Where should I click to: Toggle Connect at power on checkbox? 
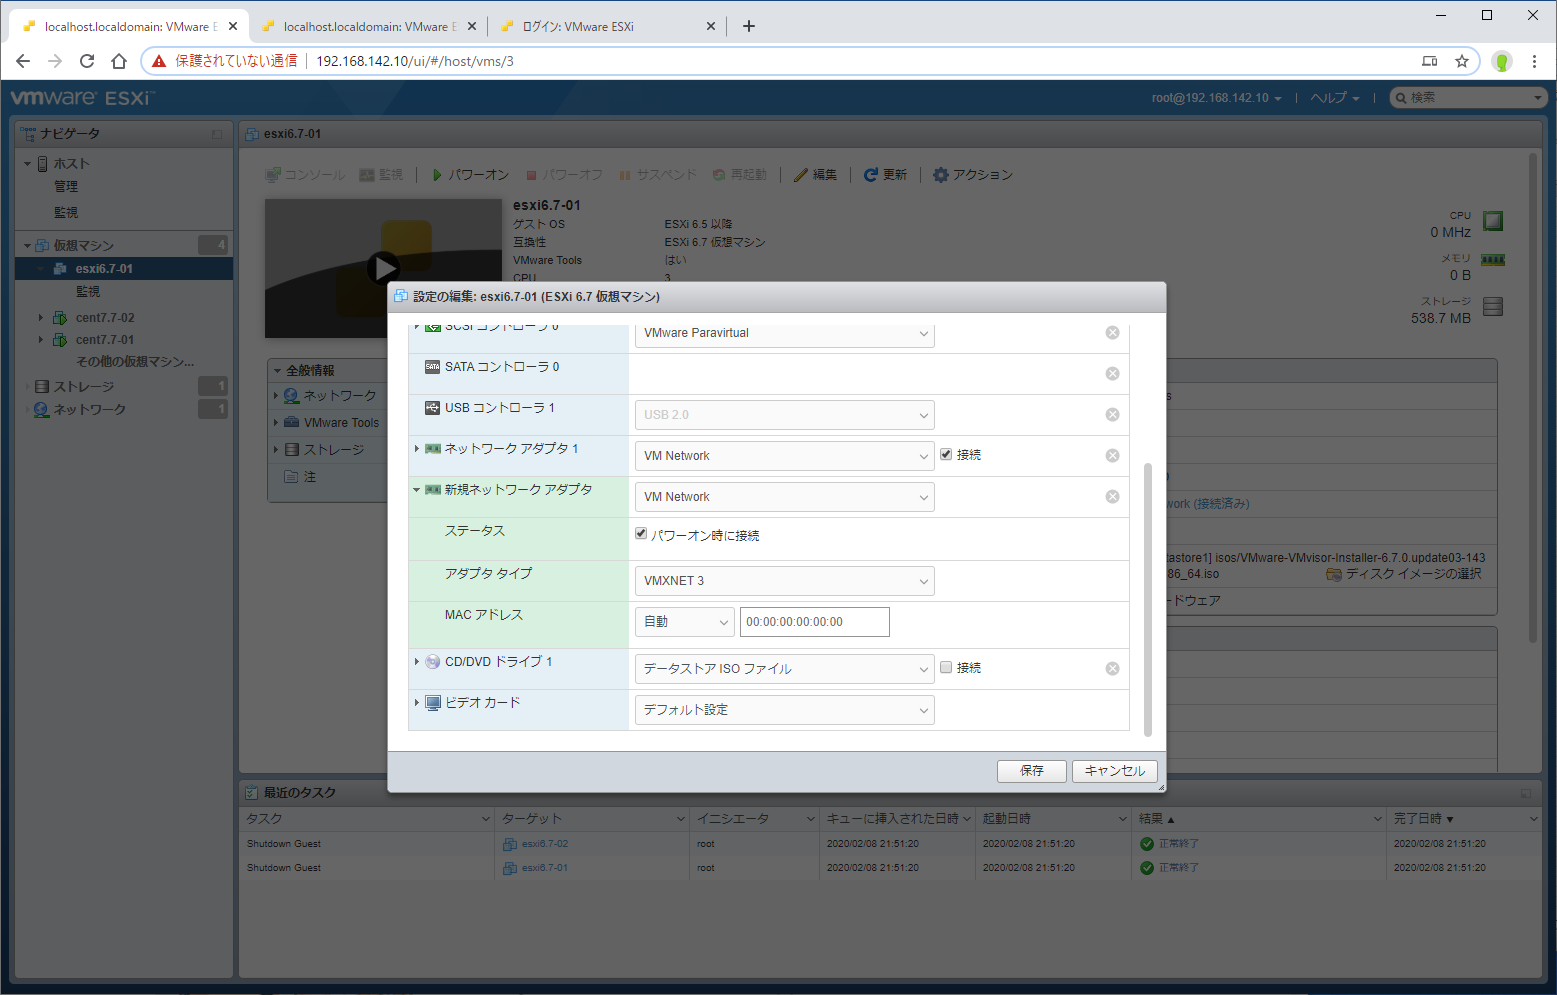[641, 534]
